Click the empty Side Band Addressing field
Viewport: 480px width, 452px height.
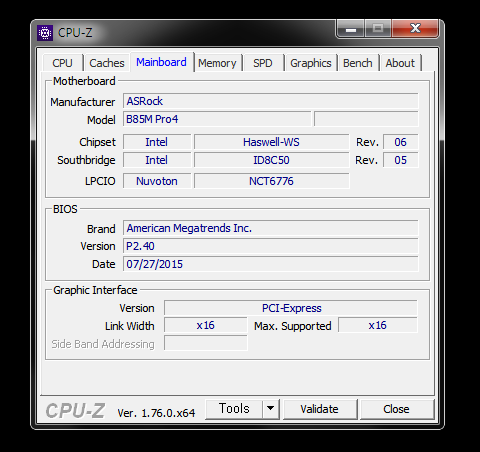(206, 343)
